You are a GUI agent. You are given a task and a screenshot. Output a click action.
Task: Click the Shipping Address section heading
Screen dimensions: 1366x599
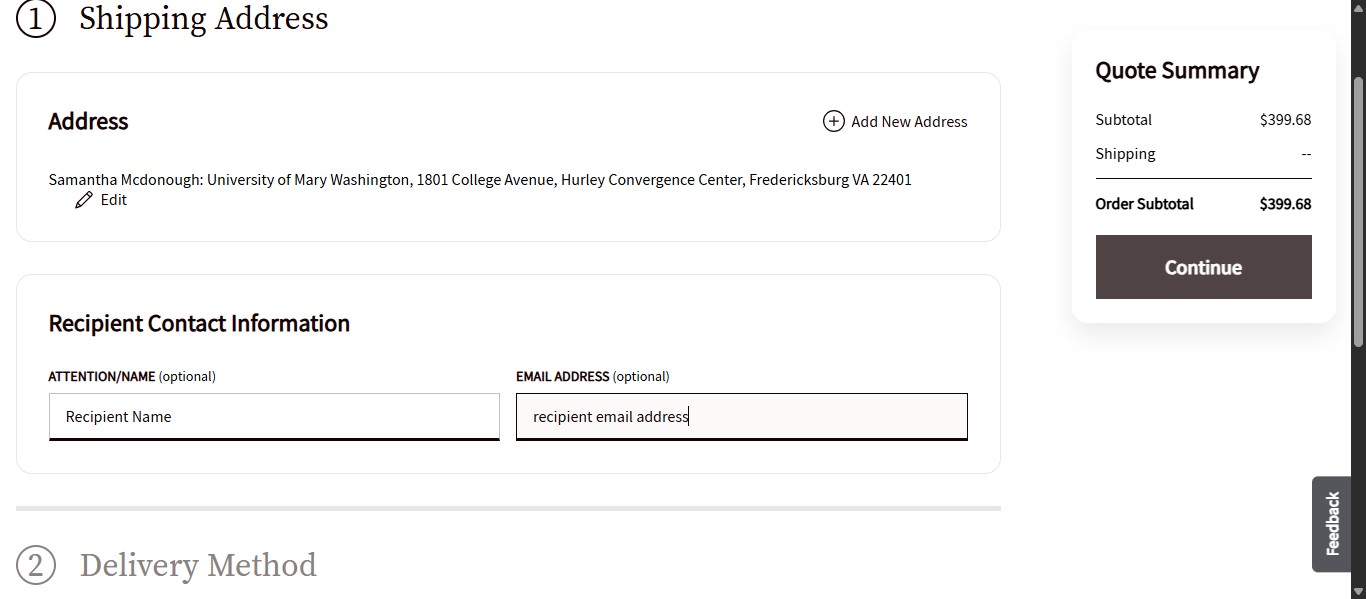pos(204,19)
